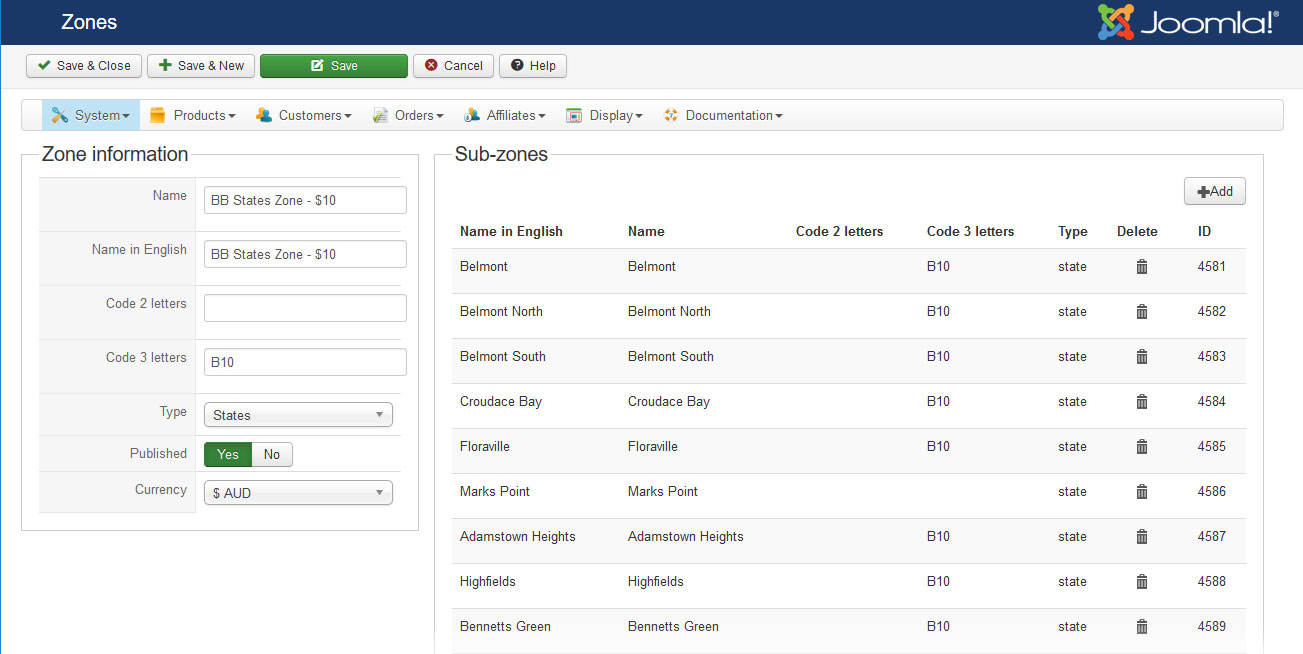Open the System menu
Image resolution: width=1303 pixels, height=654 pixels.
(91, 116)
